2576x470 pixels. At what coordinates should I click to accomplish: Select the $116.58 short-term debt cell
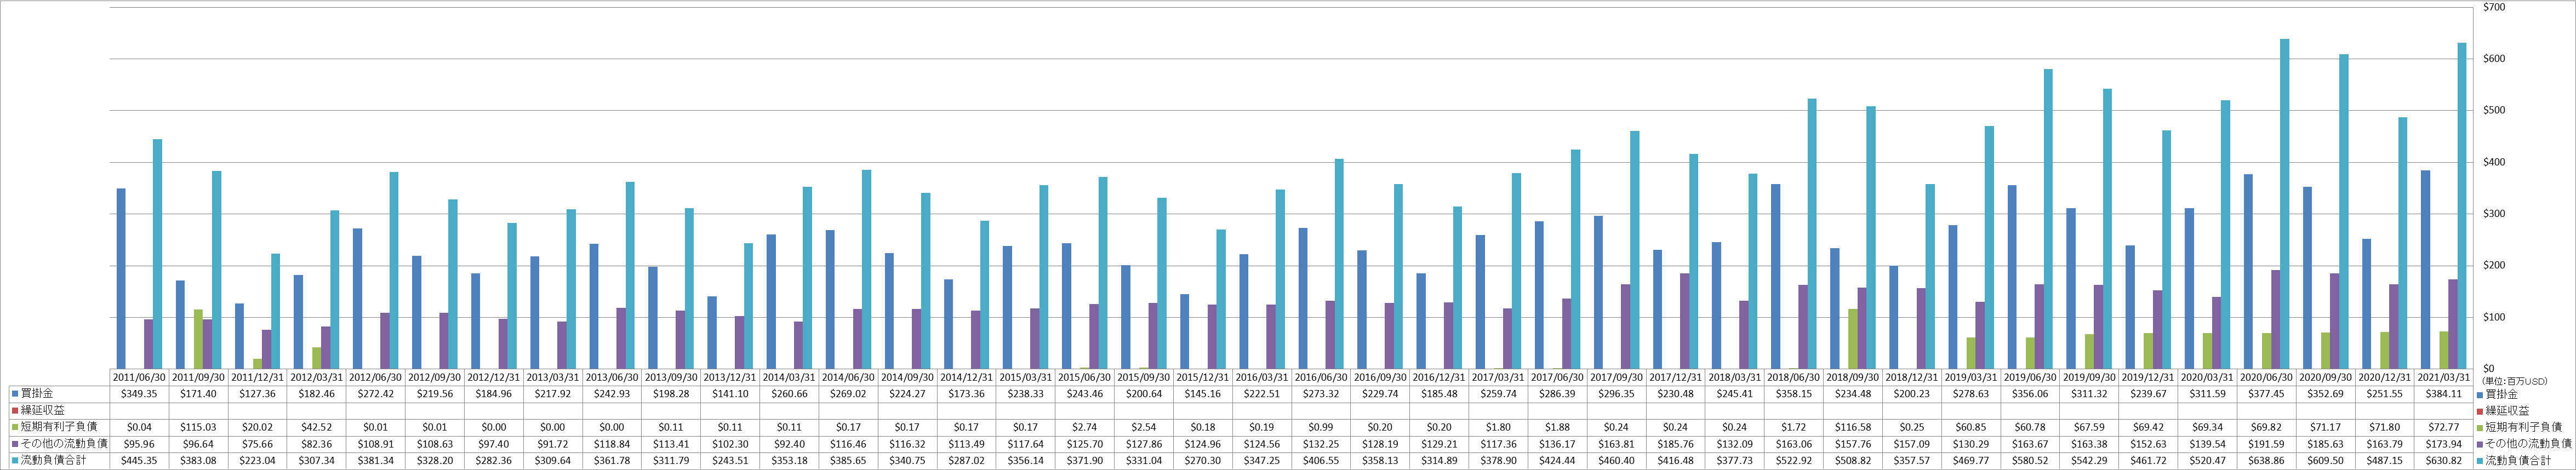point(1853,427)
